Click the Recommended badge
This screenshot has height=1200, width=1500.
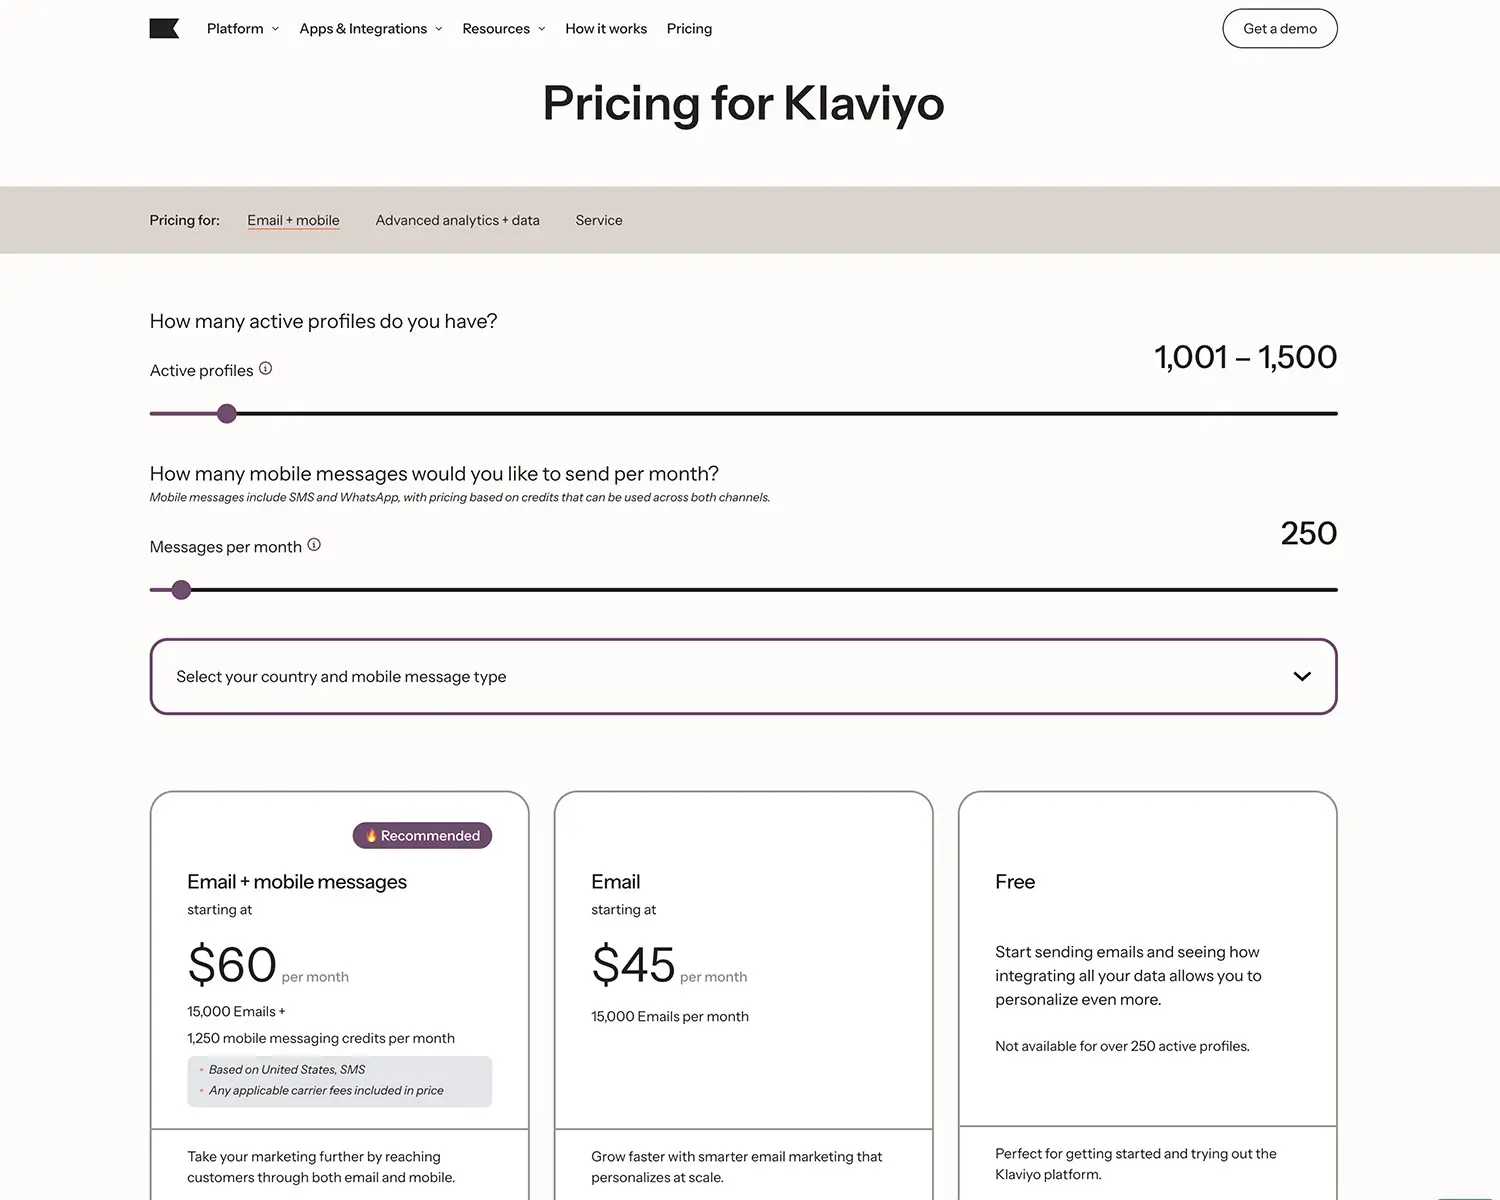pos(423,836)
